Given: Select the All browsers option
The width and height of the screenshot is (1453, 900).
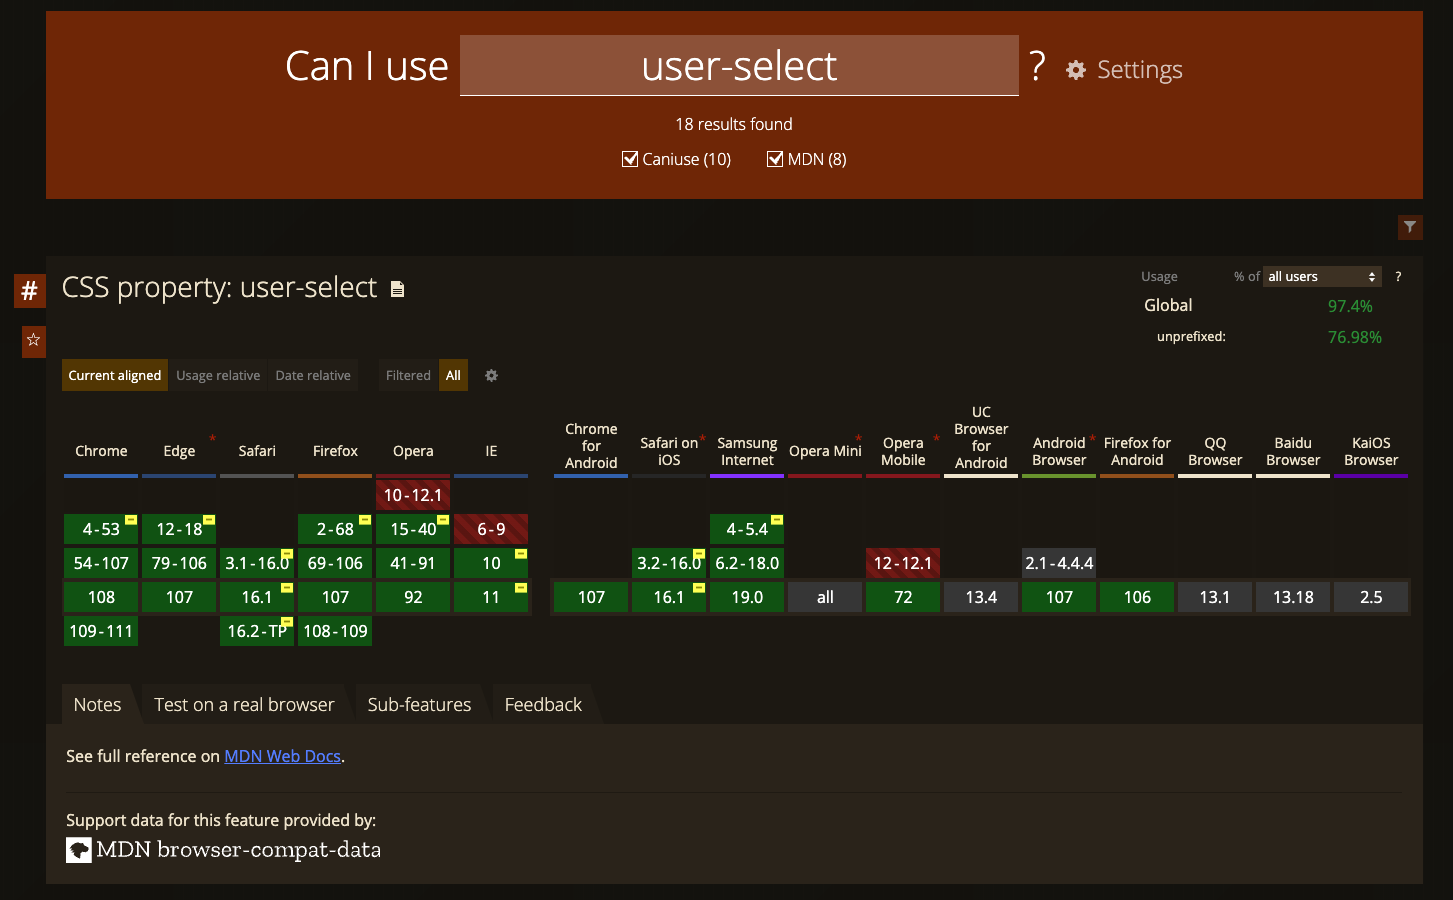Looking at the screenshot, I should pyautogui.click(x=453, y=375).
